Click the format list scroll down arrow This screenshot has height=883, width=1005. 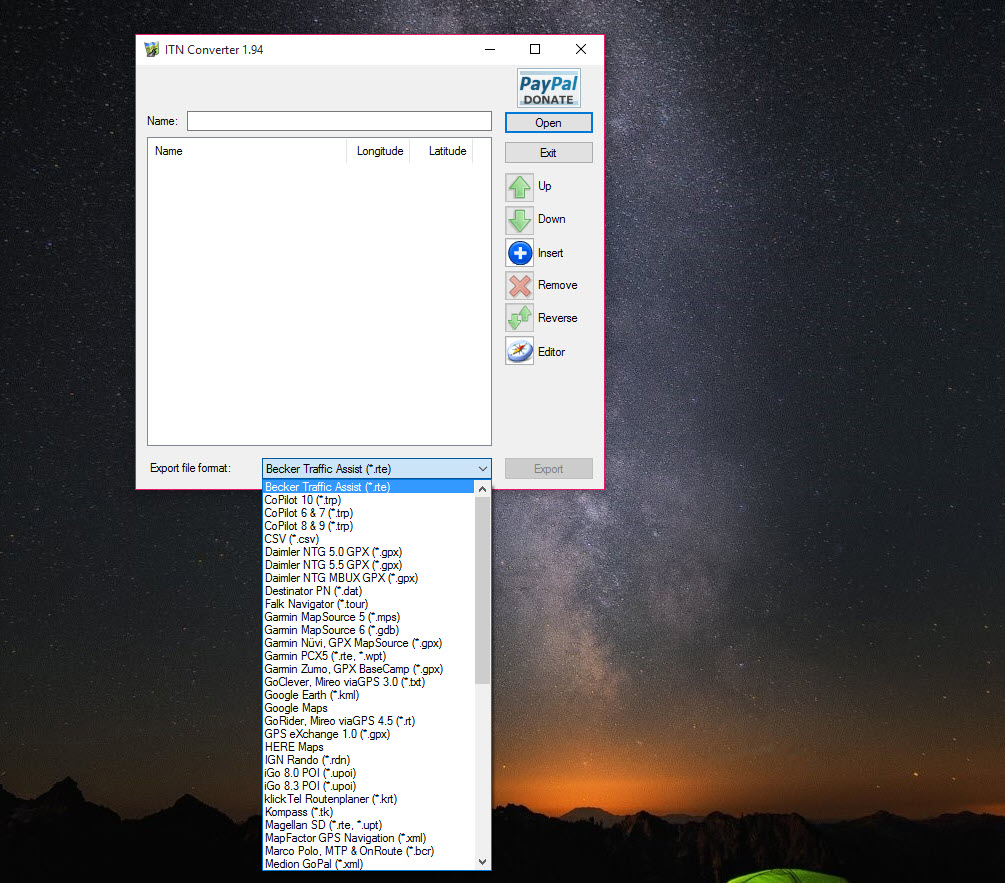(x=483, y=862)
